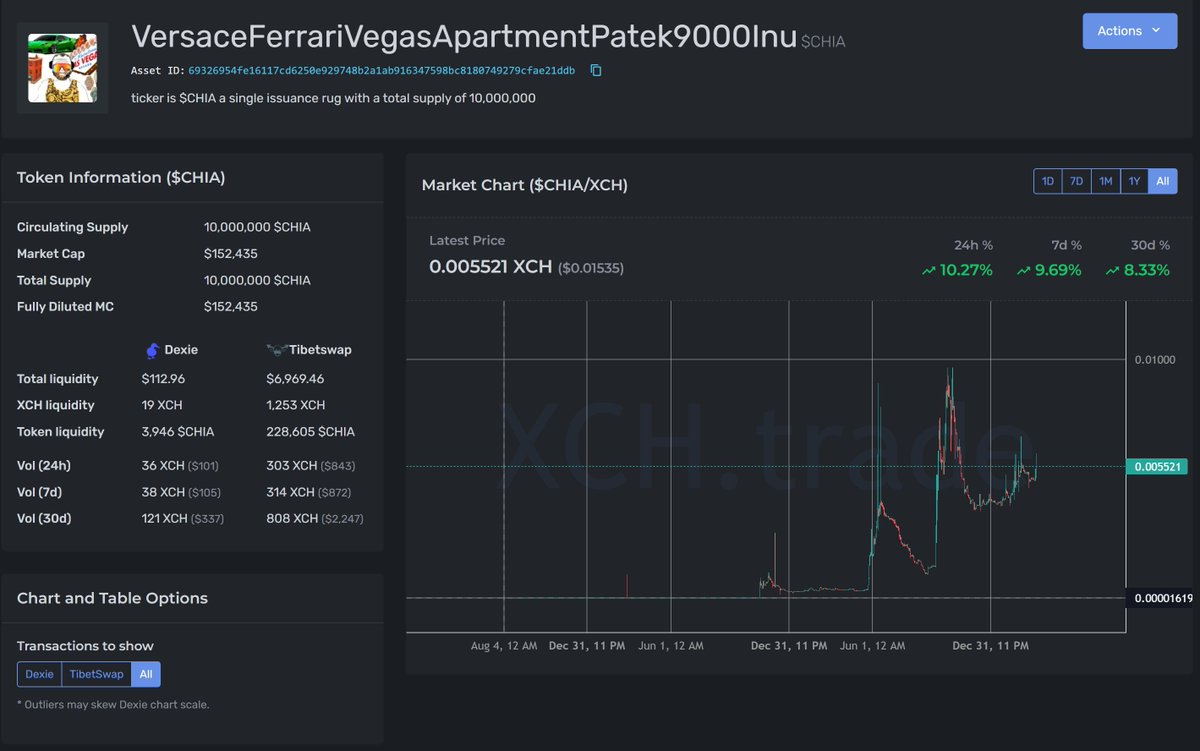The width and height of the screenshot is (1200, 751).
Task: Copy the Asset ID to clipboard
Action: (x=595, y=71)
